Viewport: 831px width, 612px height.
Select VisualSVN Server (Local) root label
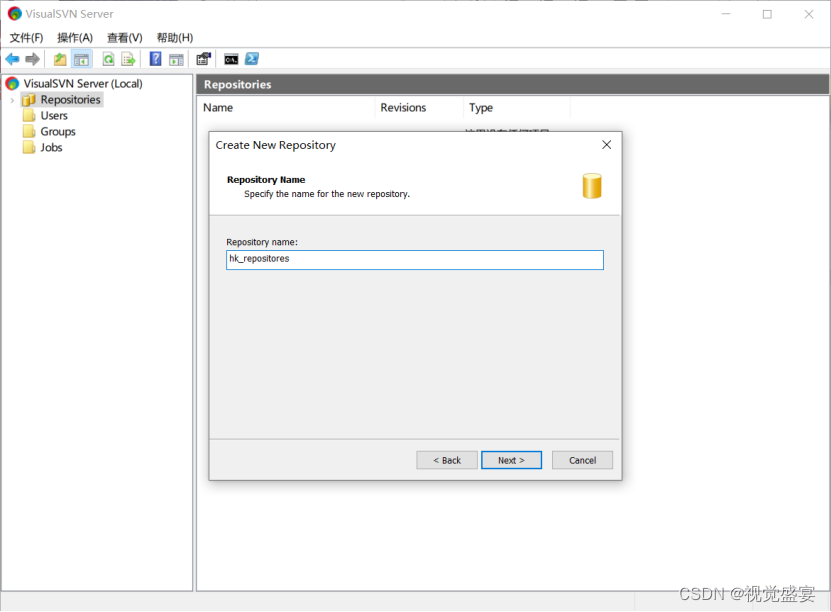(83, 84)
